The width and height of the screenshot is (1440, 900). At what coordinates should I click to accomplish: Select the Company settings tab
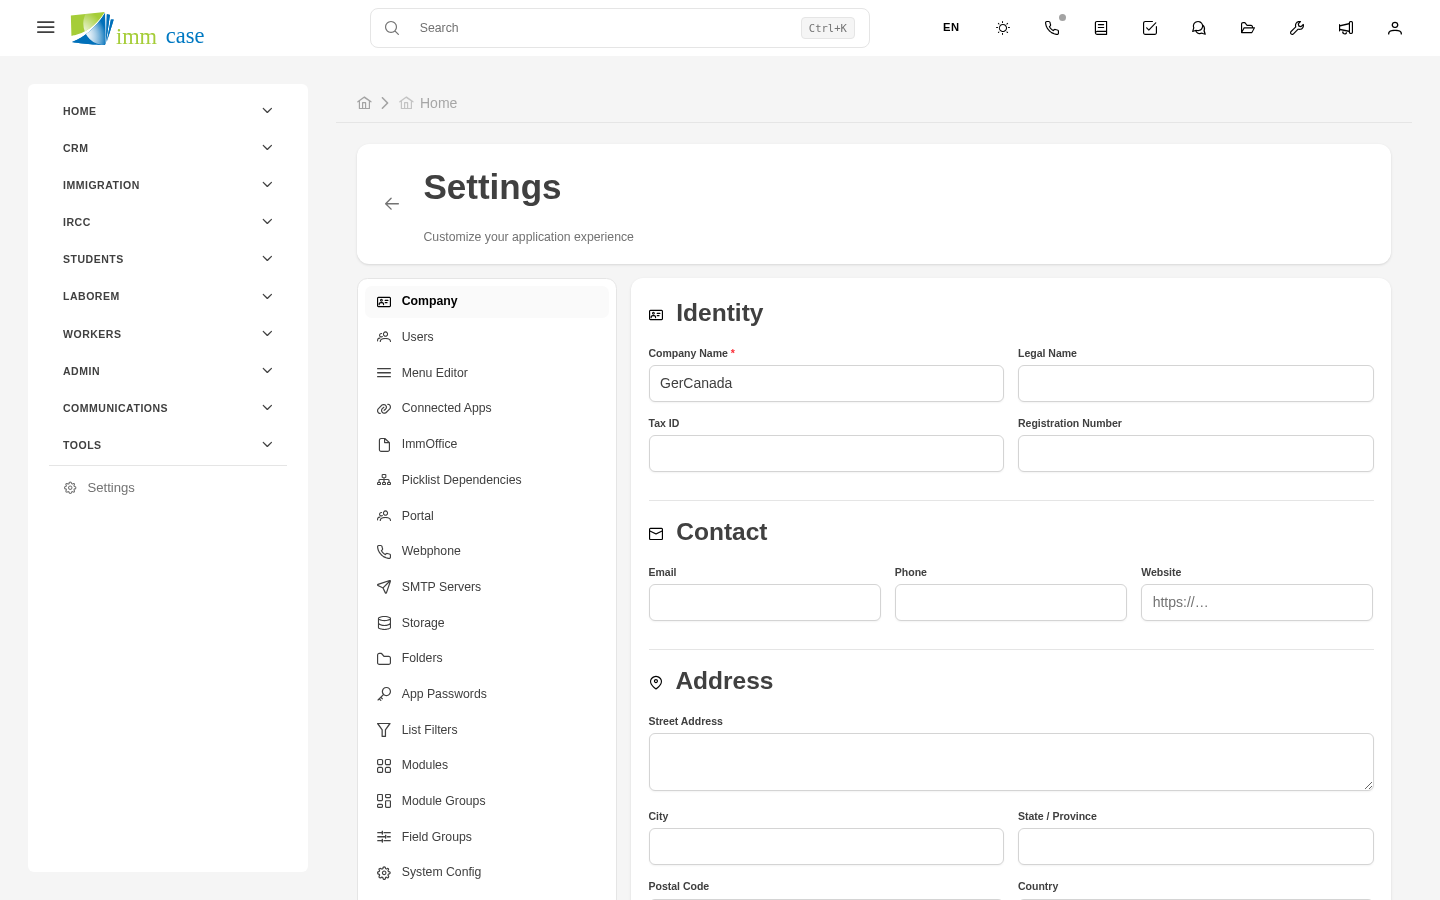487,301
